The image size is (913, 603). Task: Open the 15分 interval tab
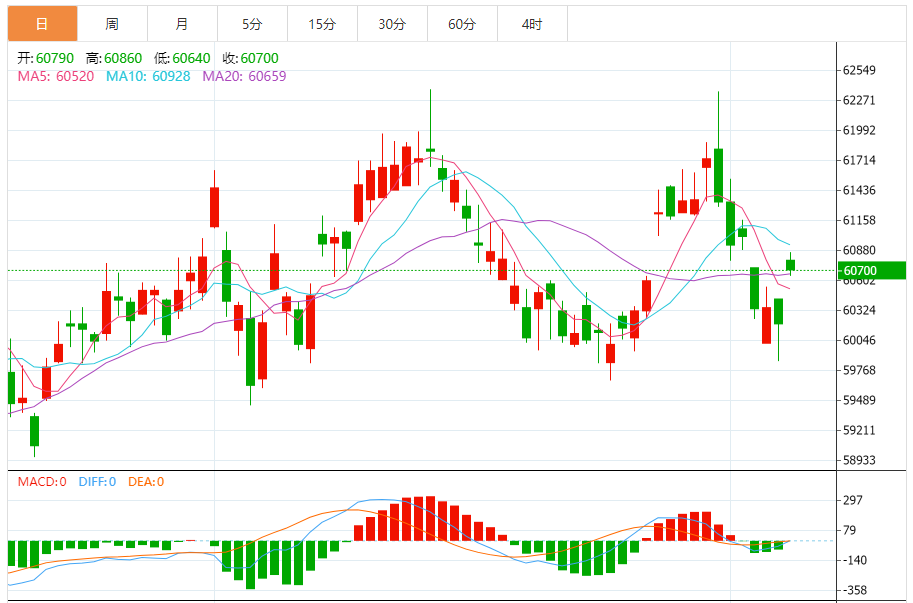(322, 24)
